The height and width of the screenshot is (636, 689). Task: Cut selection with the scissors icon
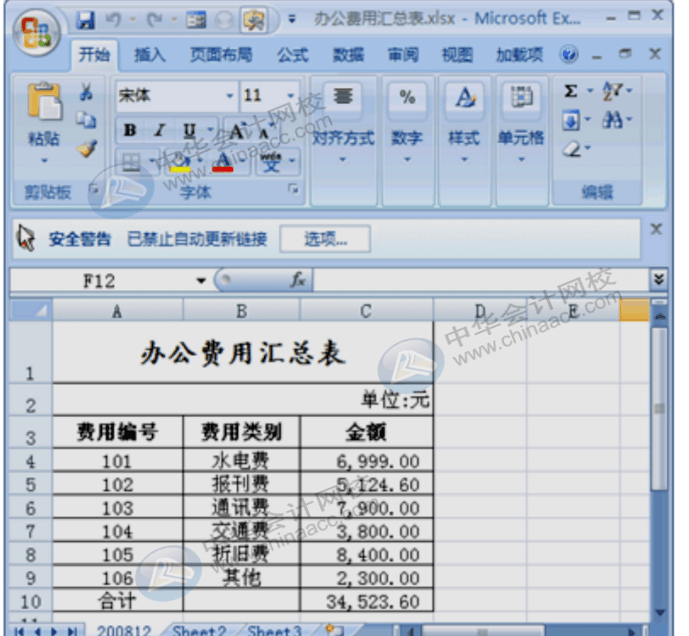tap(86, 92)
